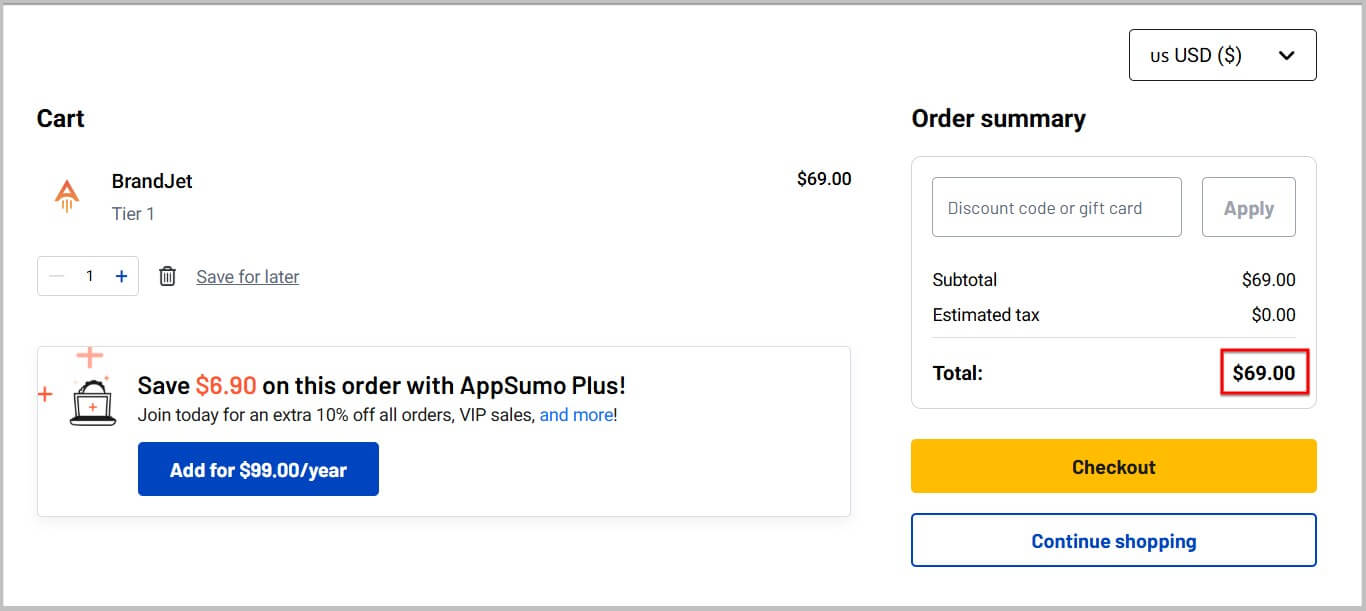This screenshot has height=611, width=1366.
Task: Remove BrandJet using the trash icon
Action: (x=167, y=276)
